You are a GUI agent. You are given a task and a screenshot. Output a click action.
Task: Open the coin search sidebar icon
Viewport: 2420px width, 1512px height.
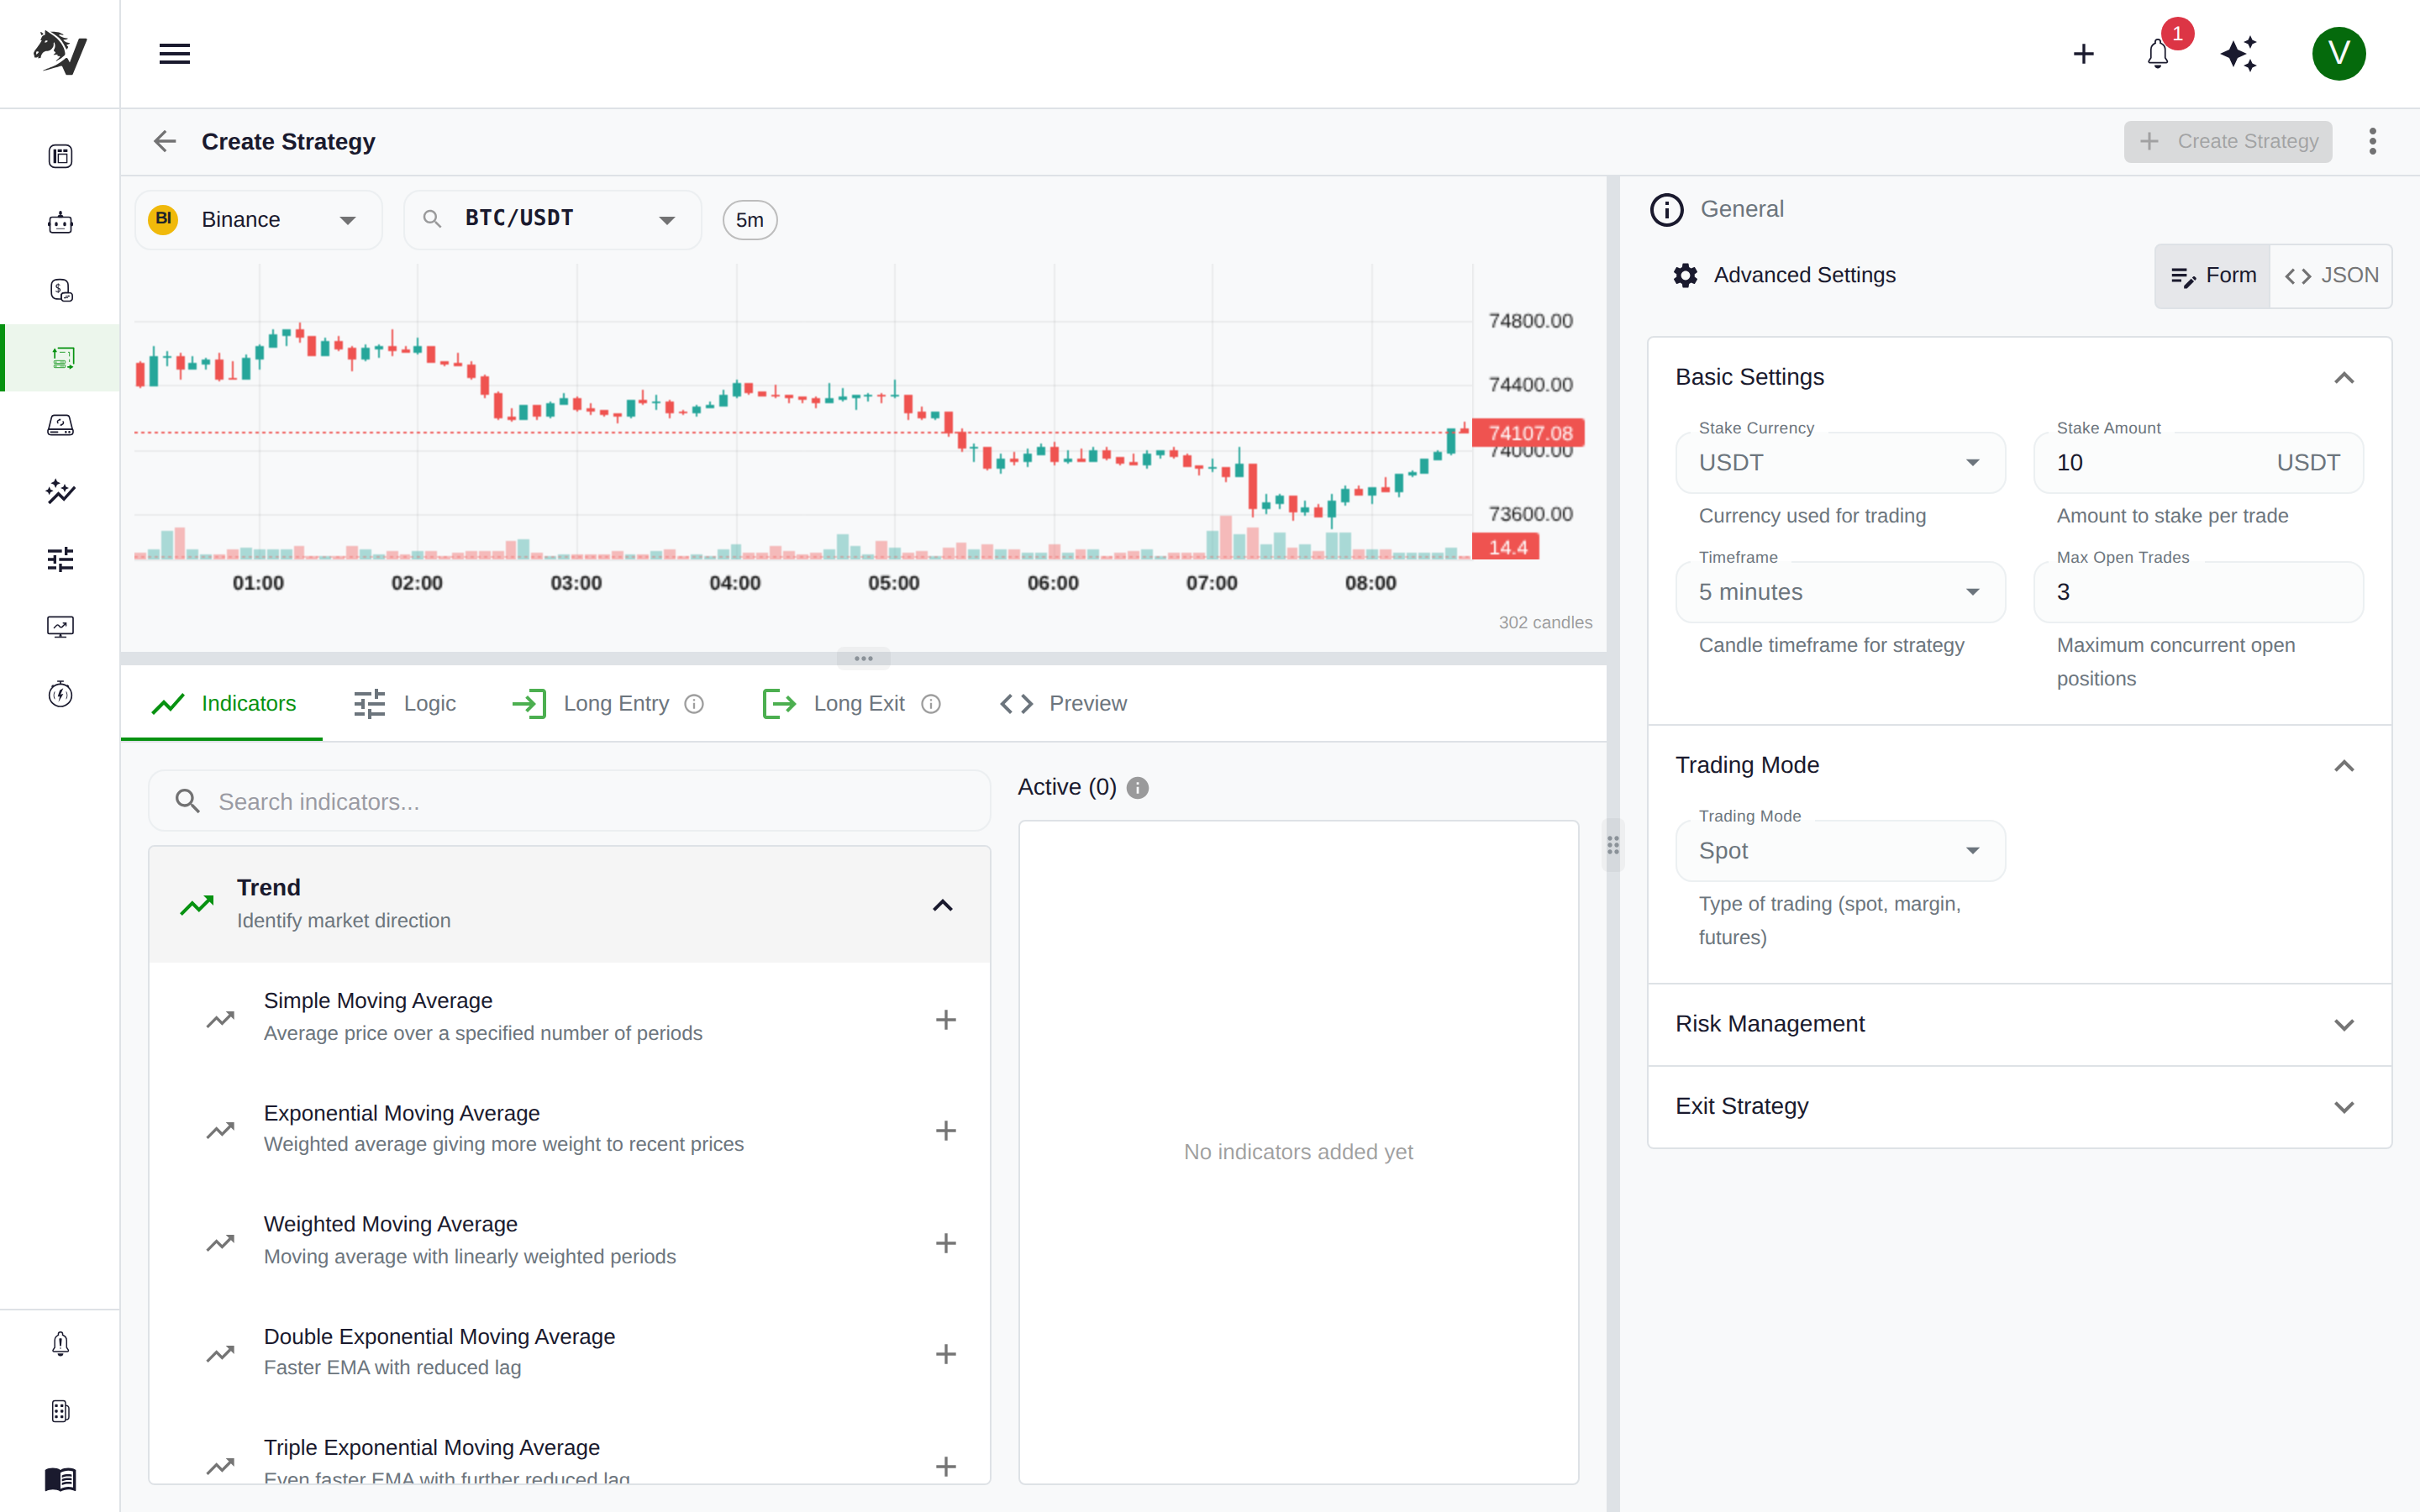[x=60, y=290]
